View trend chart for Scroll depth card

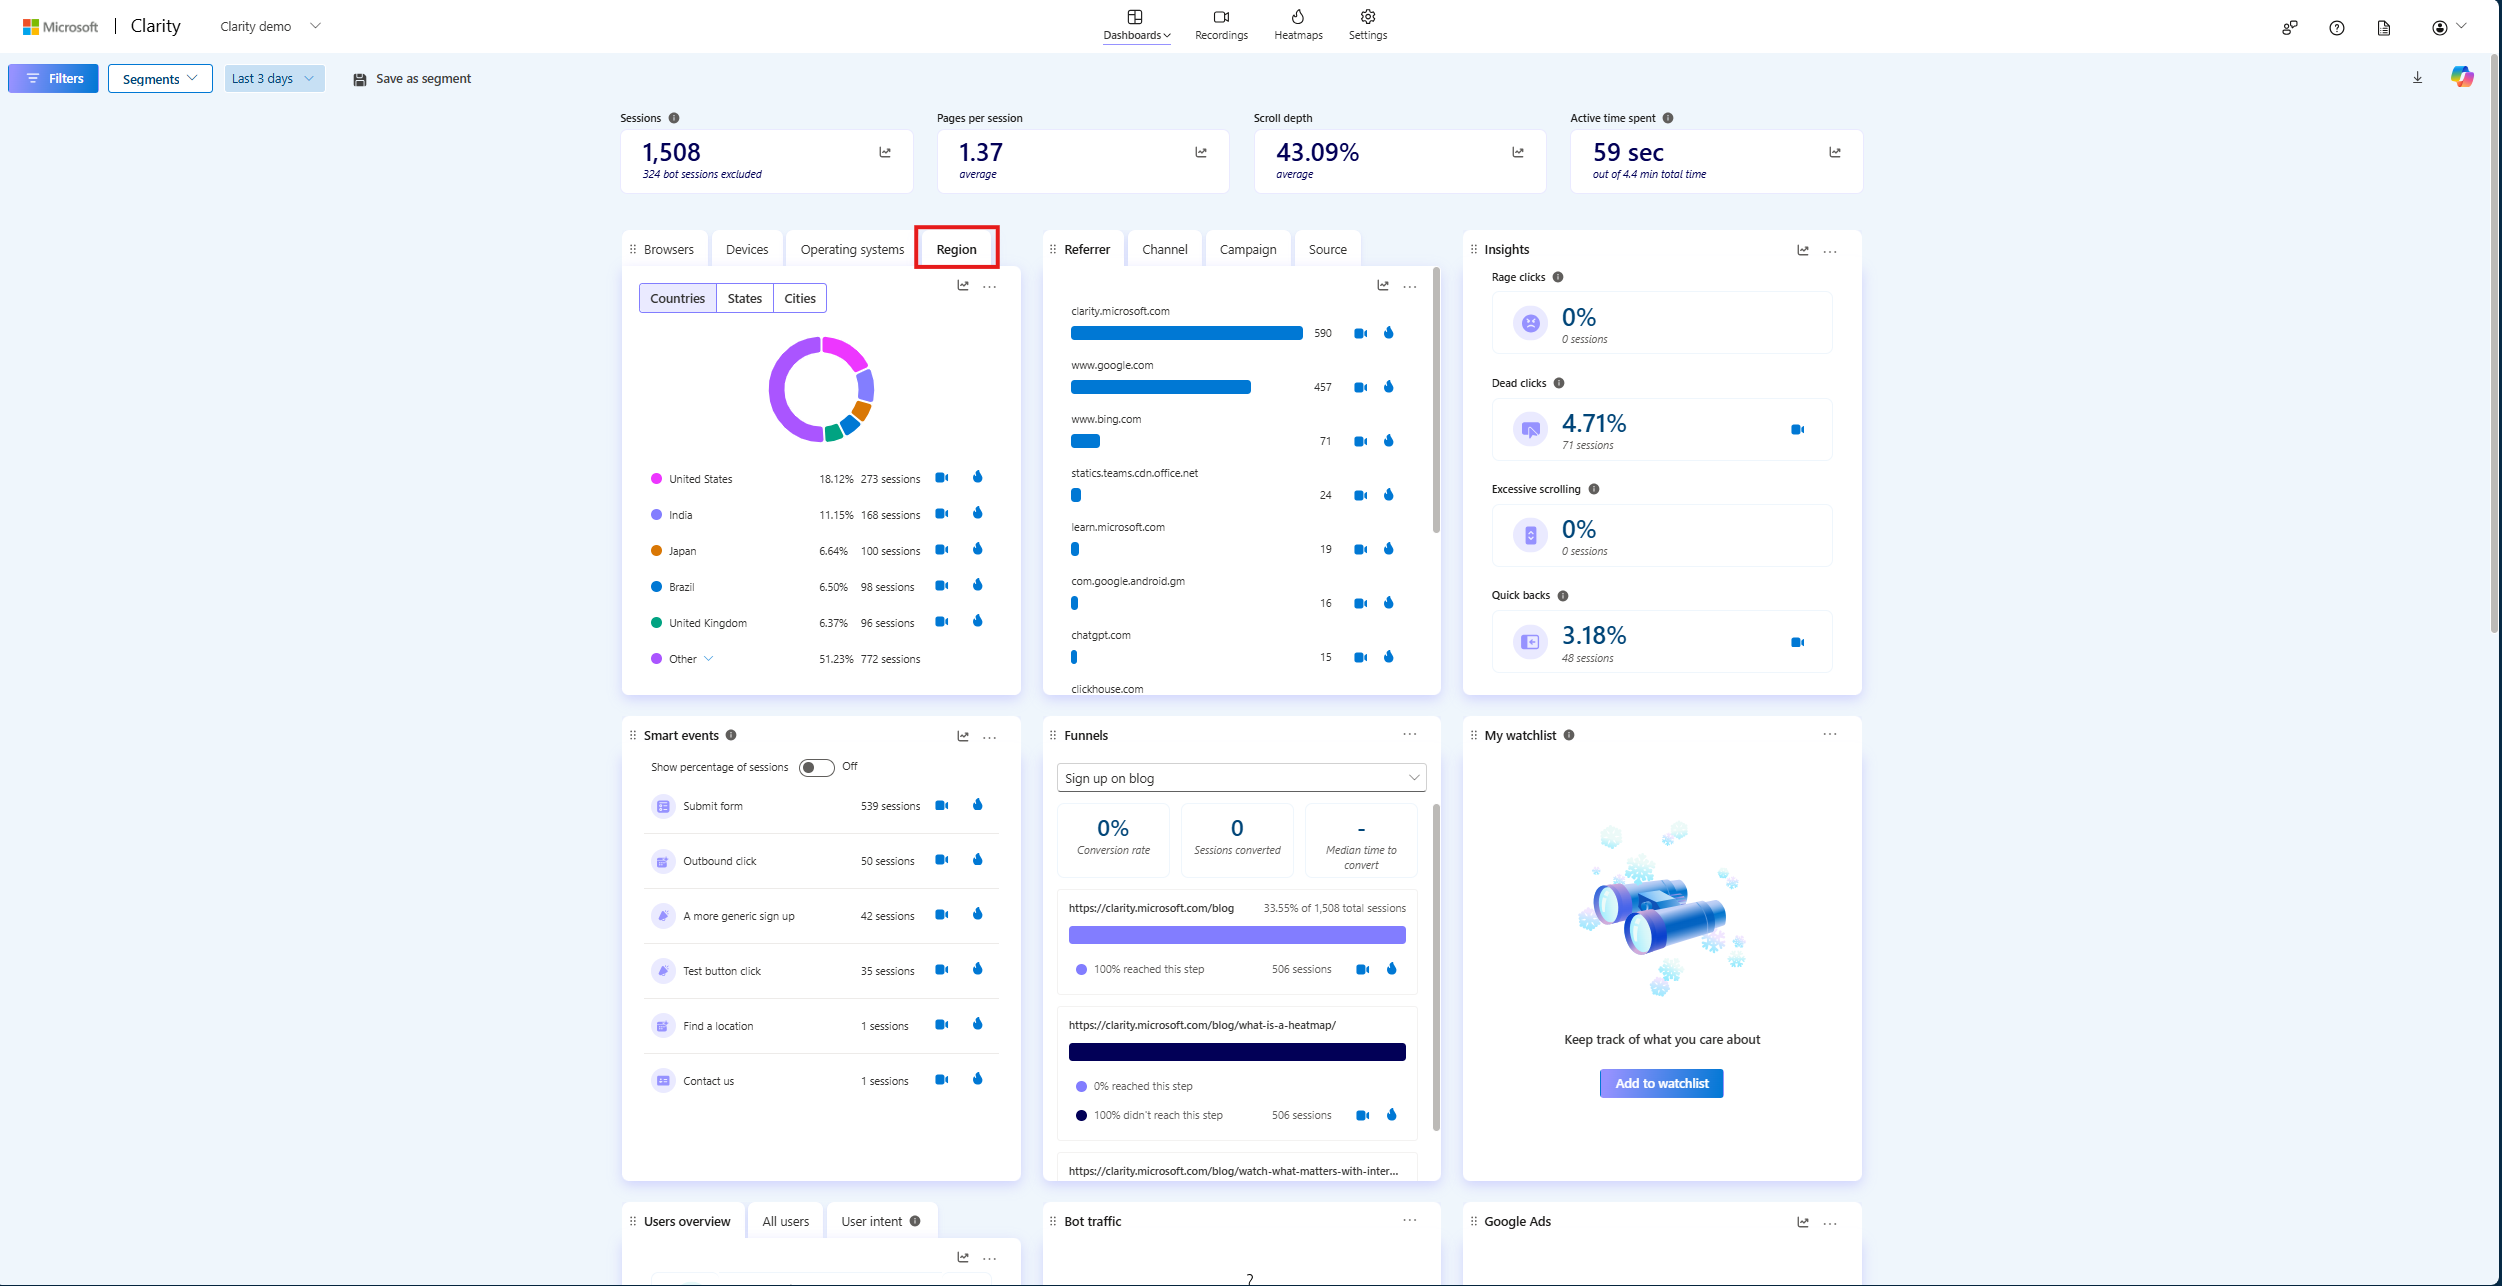(x=1518, y=153)
